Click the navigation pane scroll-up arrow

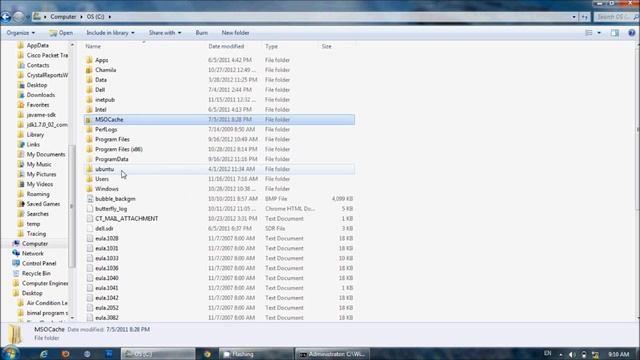72,44
